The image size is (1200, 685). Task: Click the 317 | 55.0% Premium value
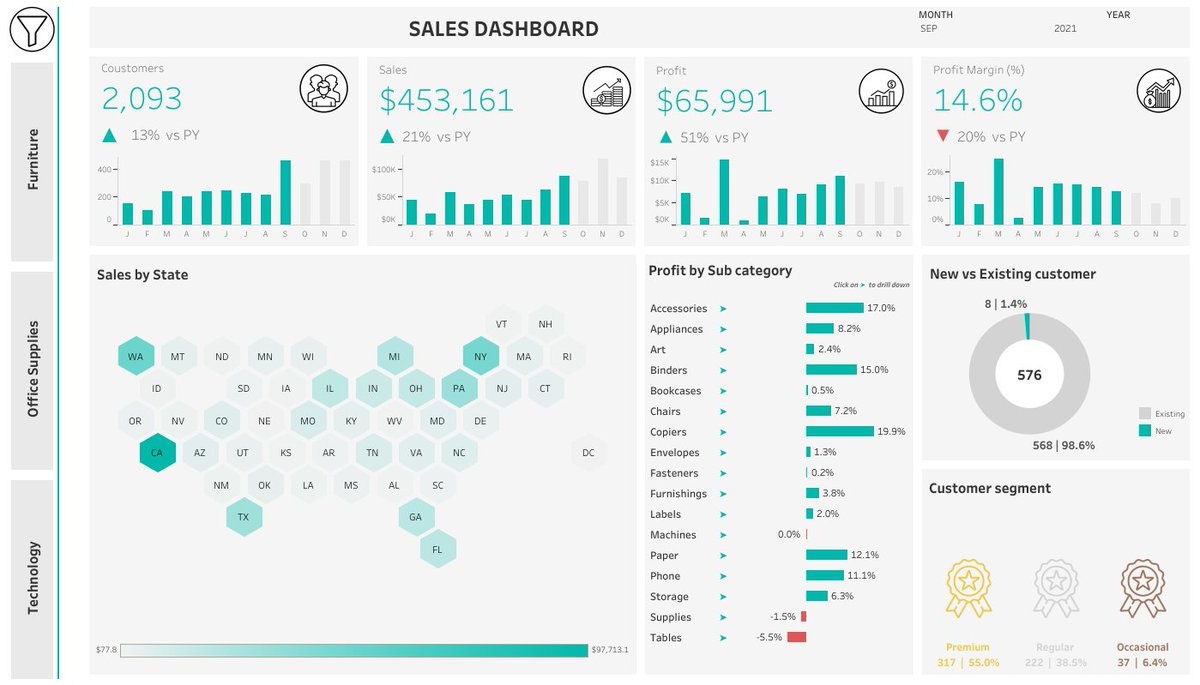(969, 663)
